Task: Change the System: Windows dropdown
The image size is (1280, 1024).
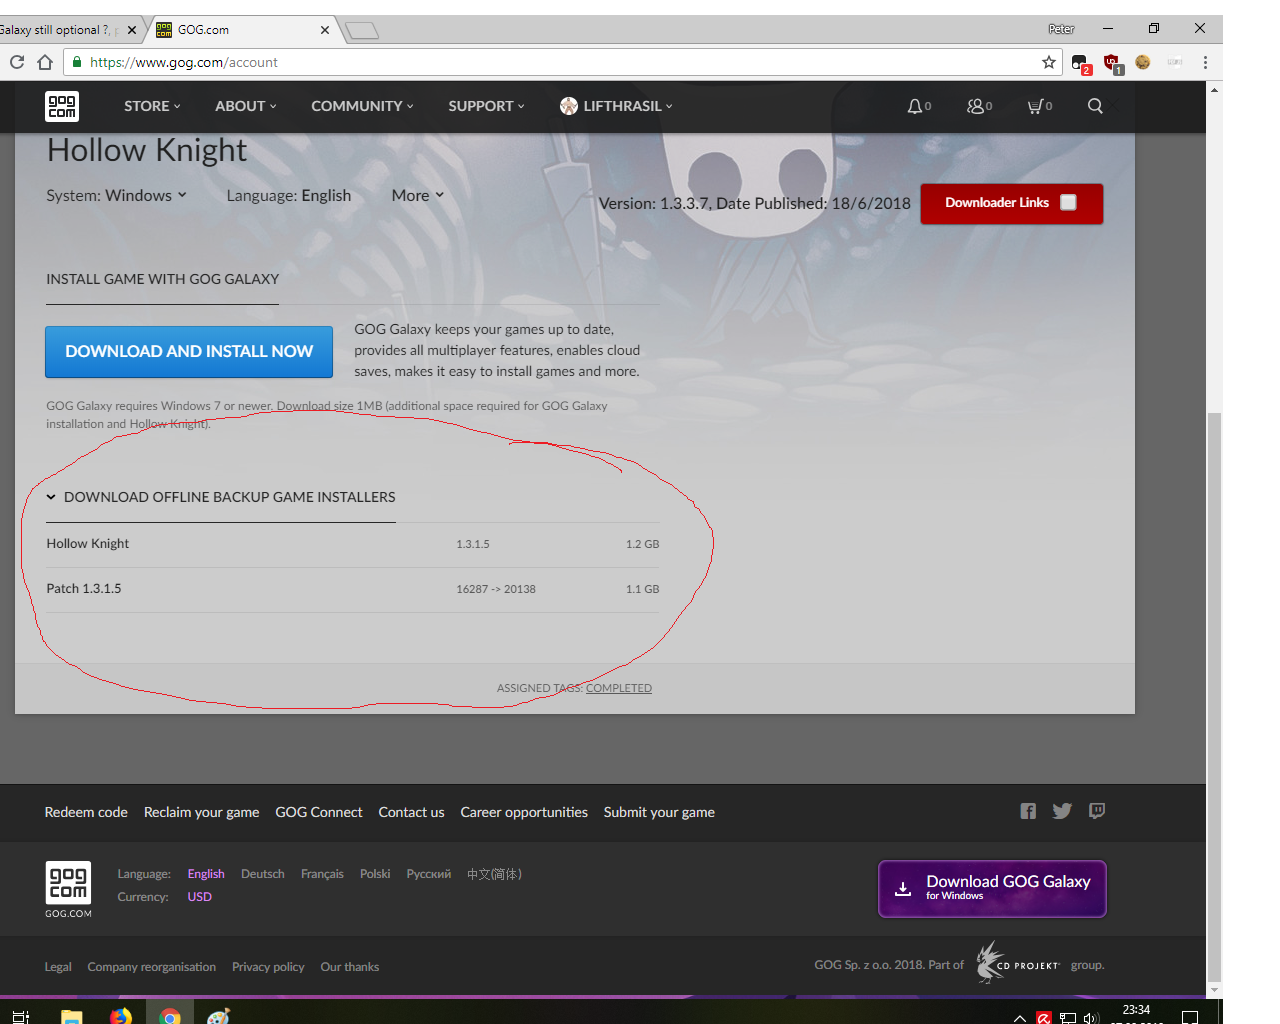Action: tap(116, 195)
